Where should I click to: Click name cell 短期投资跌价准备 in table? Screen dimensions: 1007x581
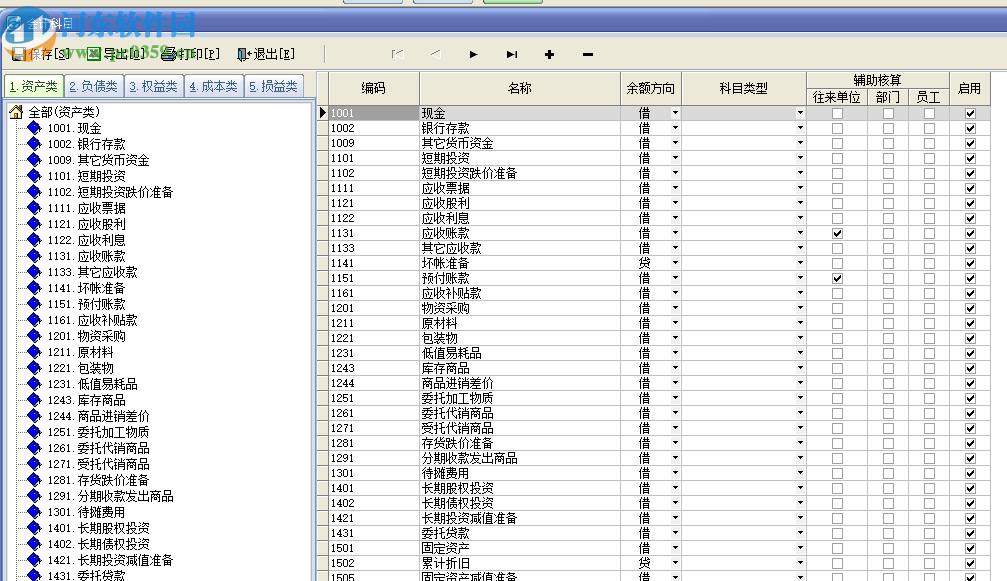click(x=520, y=173)
